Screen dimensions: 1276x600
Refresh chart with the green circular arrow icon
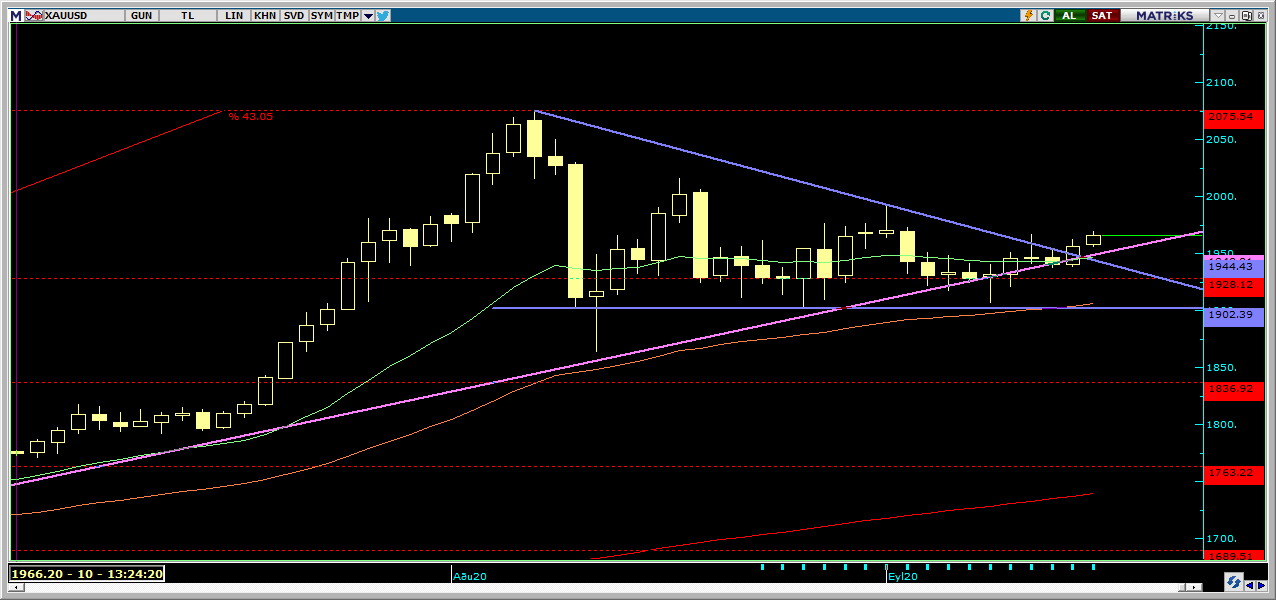[1045, 16]
